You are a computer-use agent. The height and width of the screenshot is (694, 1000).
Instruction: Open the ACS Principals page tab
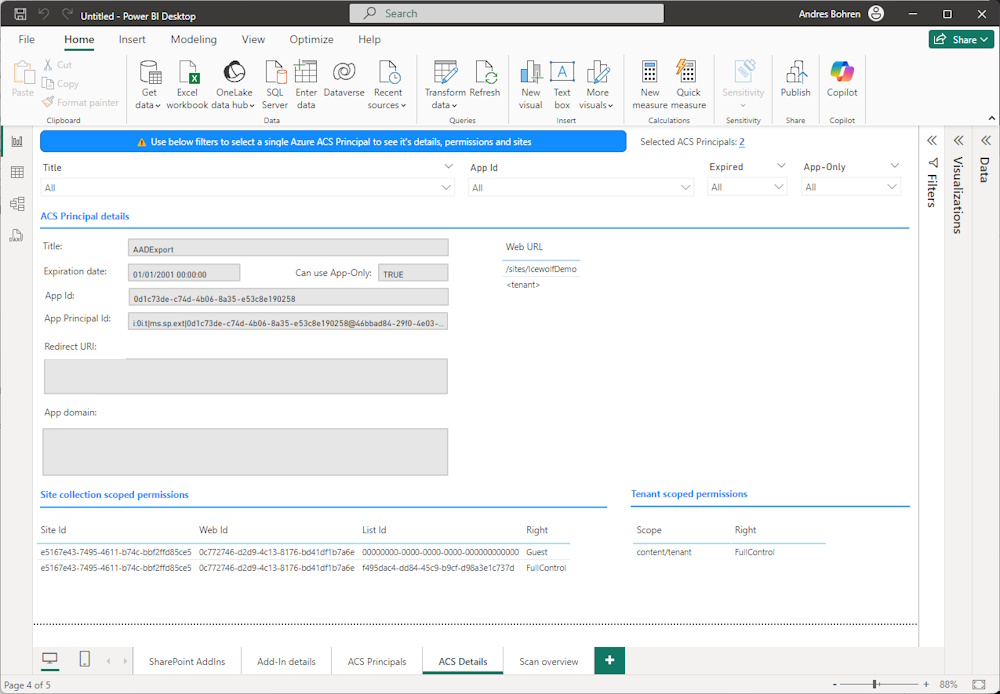click(377, 661)
